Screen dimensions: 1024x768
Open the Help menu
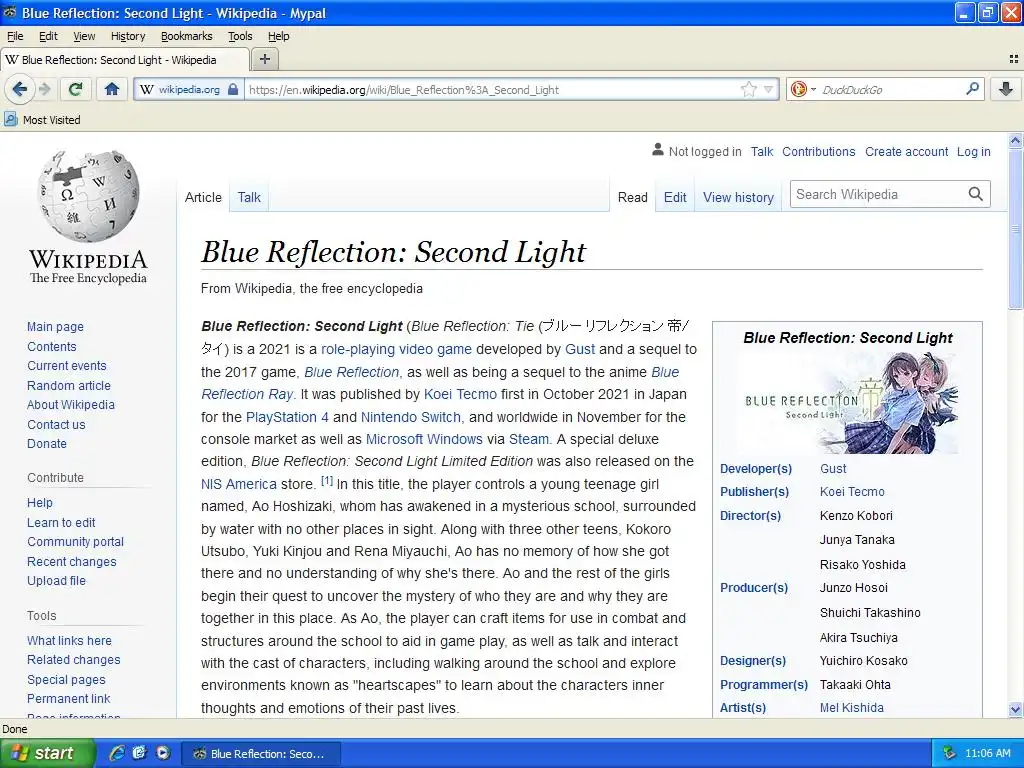[279, 36]
